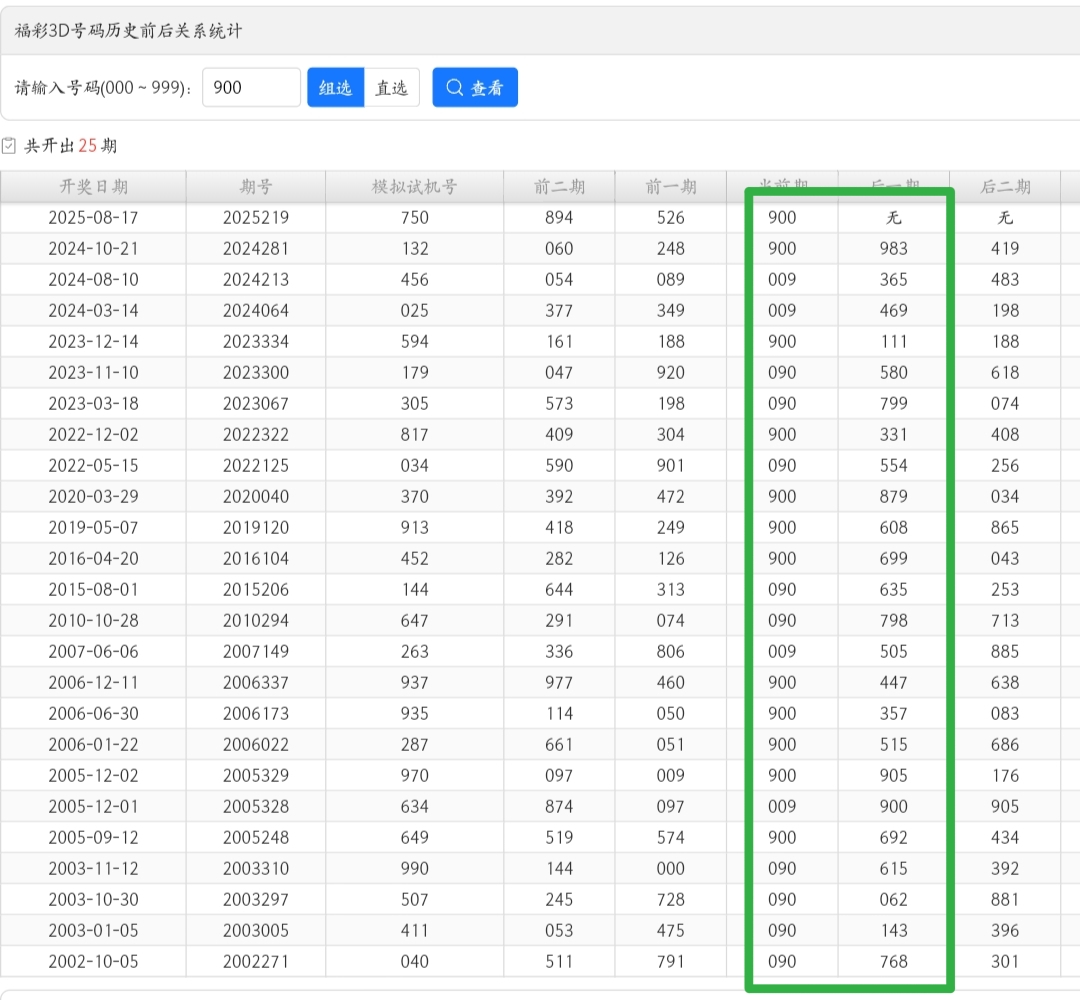Viewport: 1080px width, 1000px height.
Task: Click issue number 2006173
Action: [x=256, y=713]
